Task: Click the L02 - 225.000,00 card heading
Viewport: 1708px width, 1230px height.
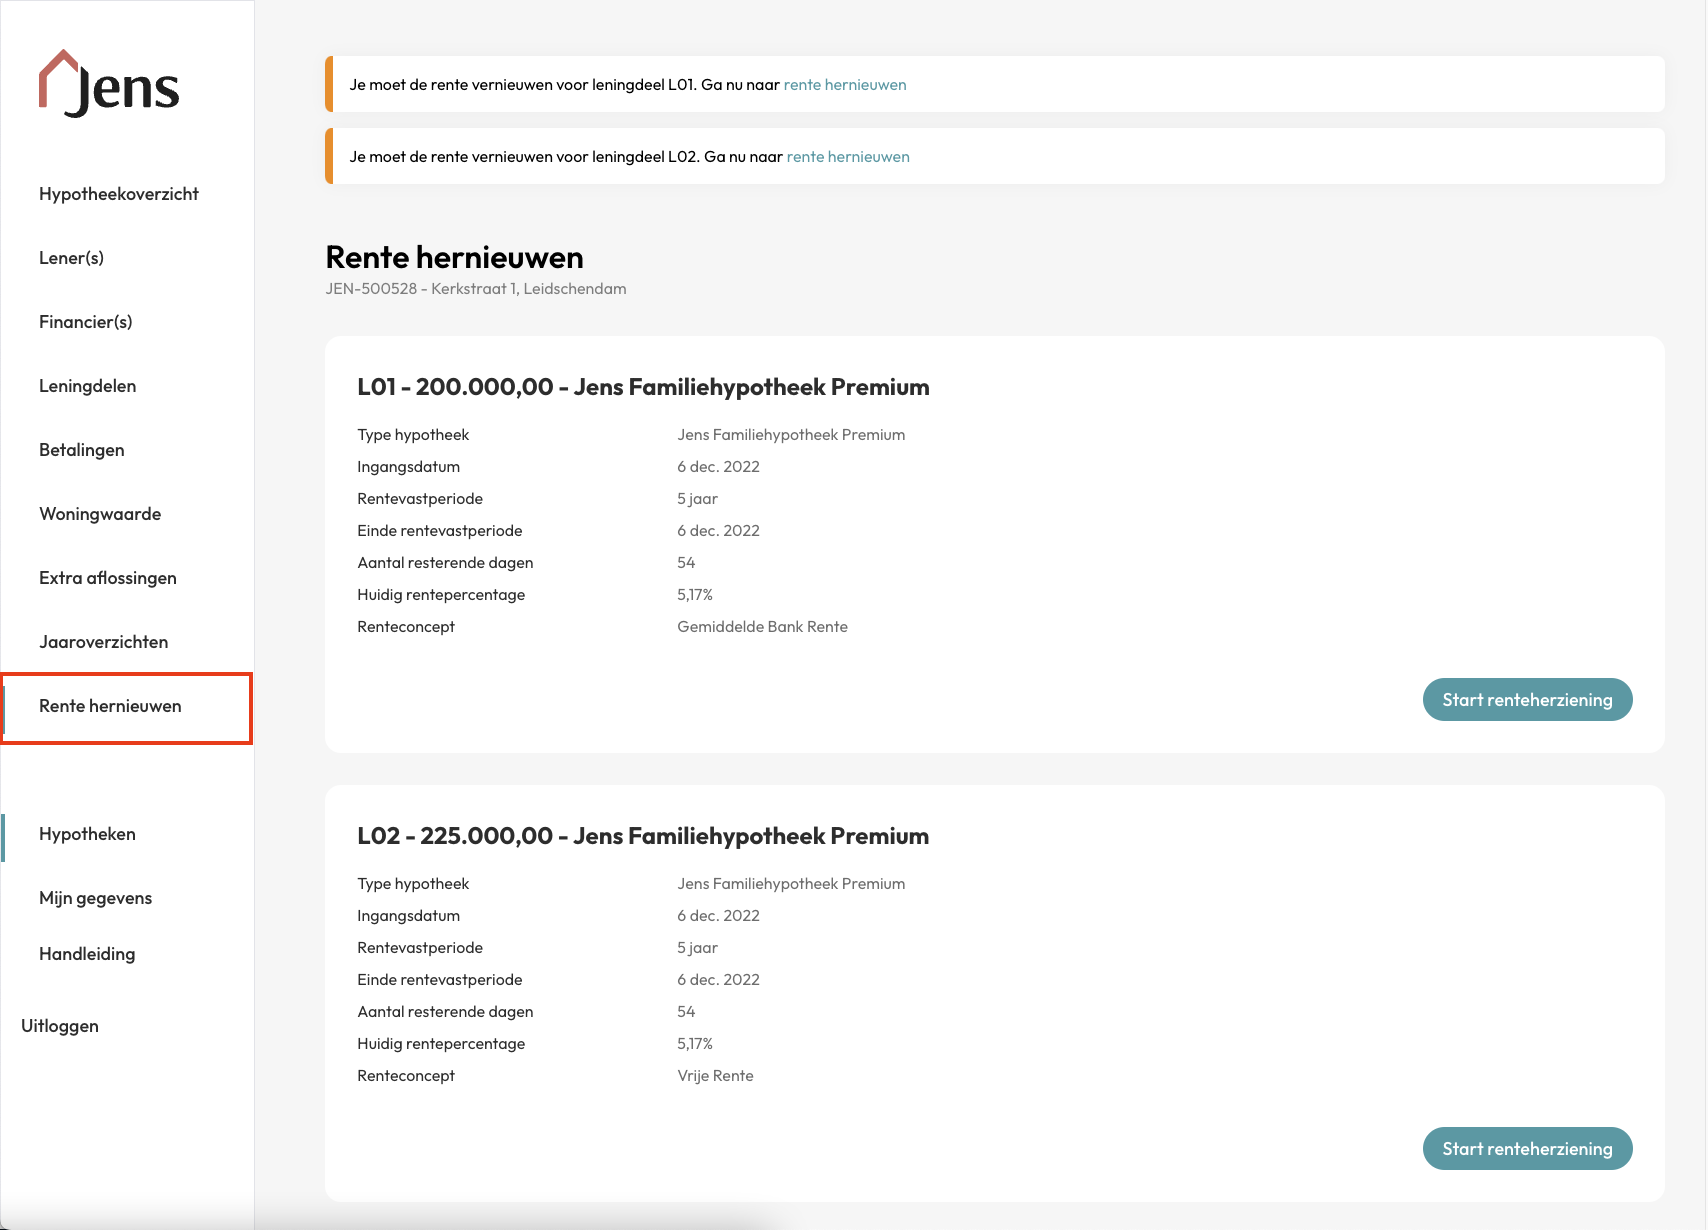Action: (643, 836)
